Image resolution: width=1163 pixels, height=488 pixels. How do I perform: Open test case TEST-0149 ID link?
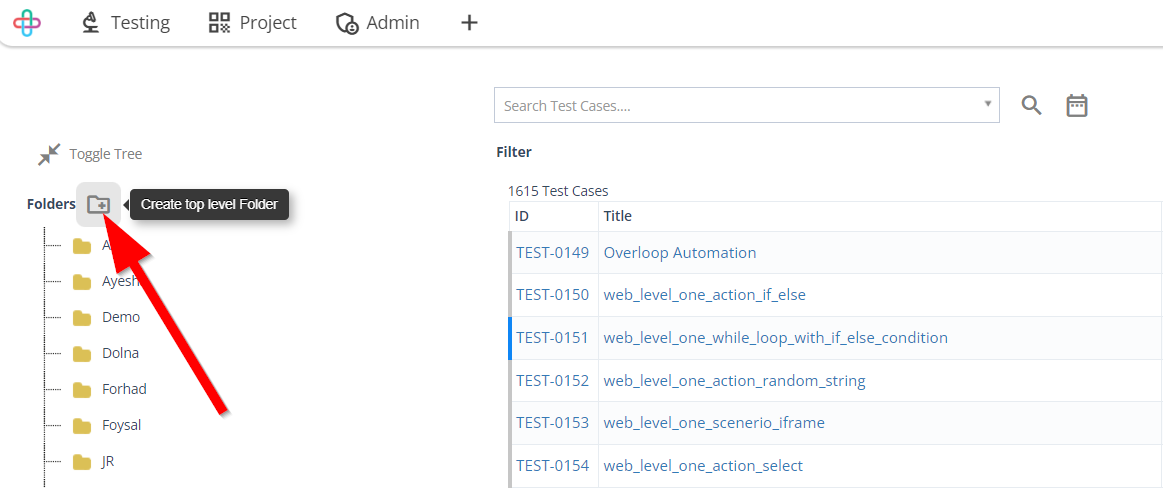(x=553, y=253)
